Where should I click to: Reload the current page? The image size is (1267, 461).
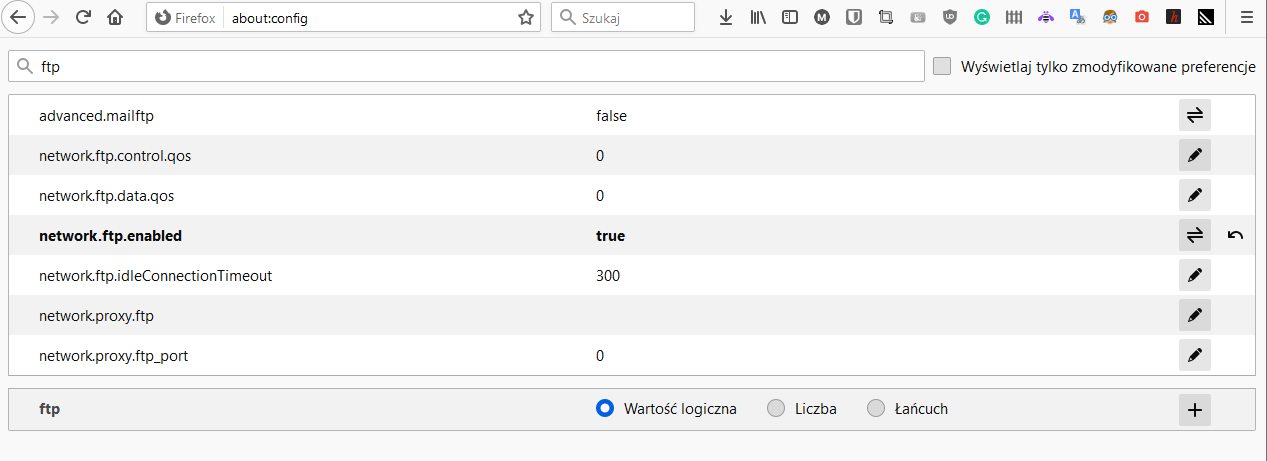coord(84,17)
